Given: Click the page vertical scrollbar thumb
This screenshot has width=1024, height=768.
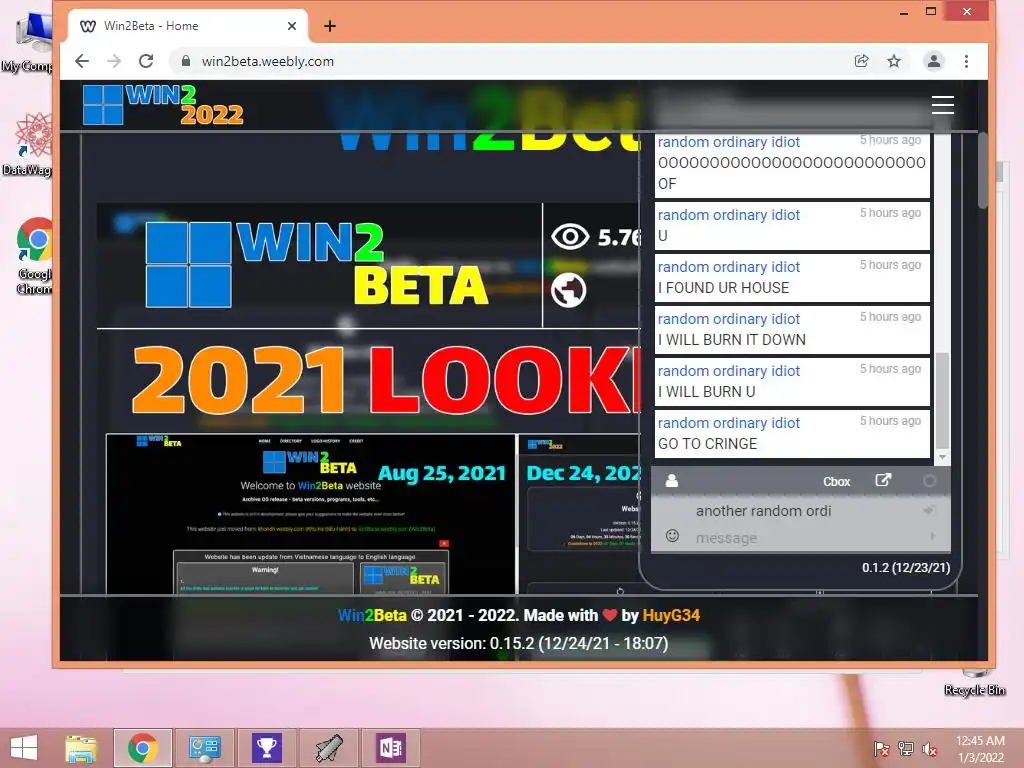Looking at the screenshot, I should click(x=983, y=171).
